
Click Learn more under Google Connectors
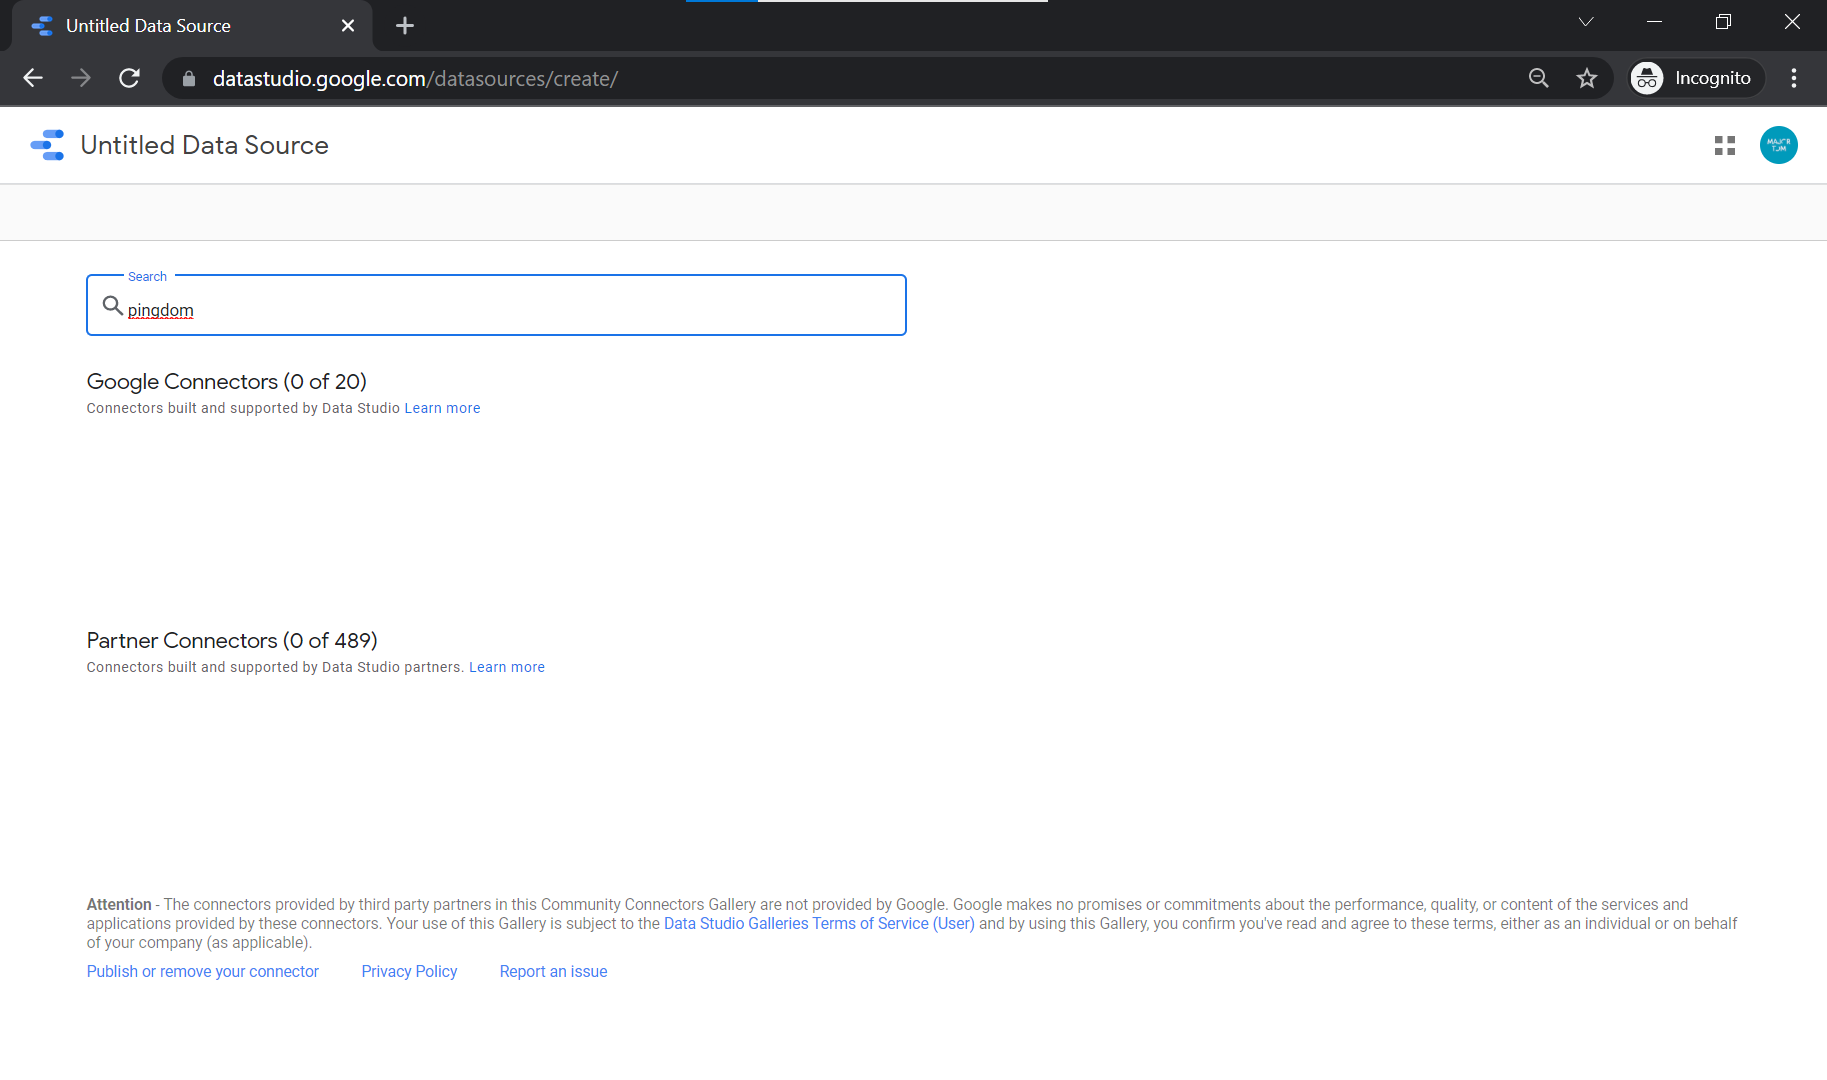(442, 408)
